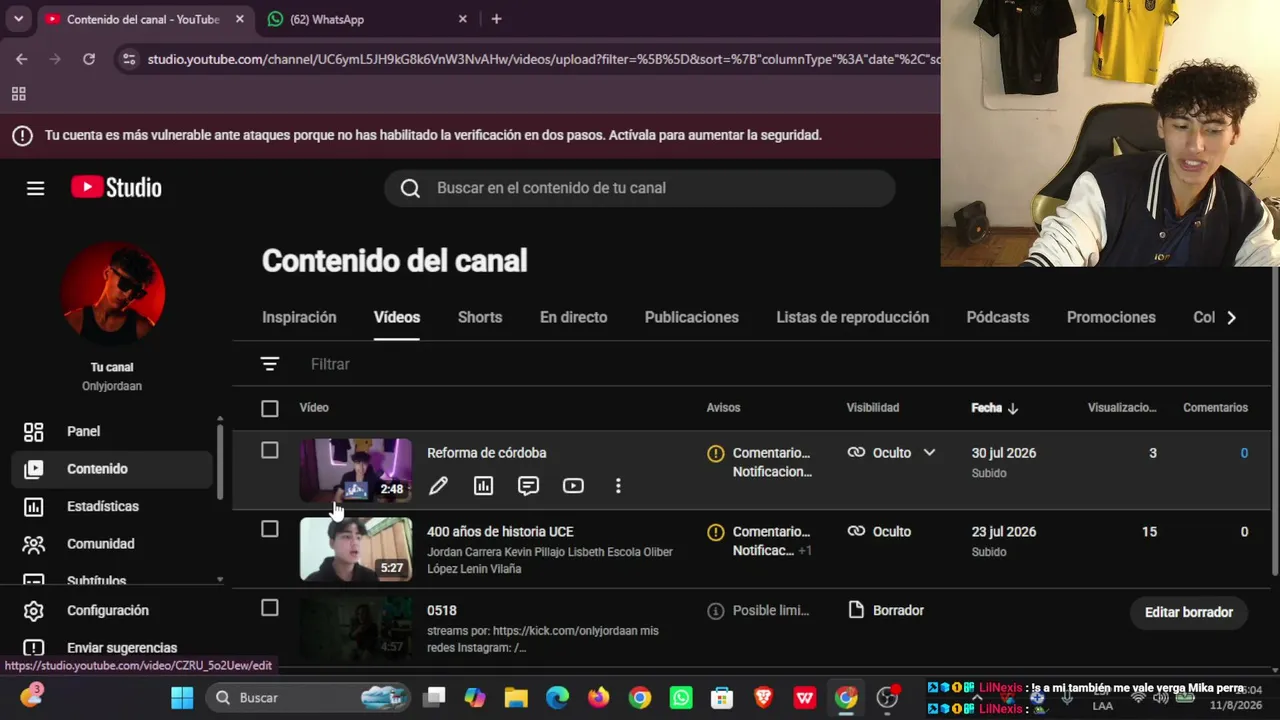Screen dimensions: 1280x720
Task: Open the Listas de reproducción tab
Action: click(853, 318)
